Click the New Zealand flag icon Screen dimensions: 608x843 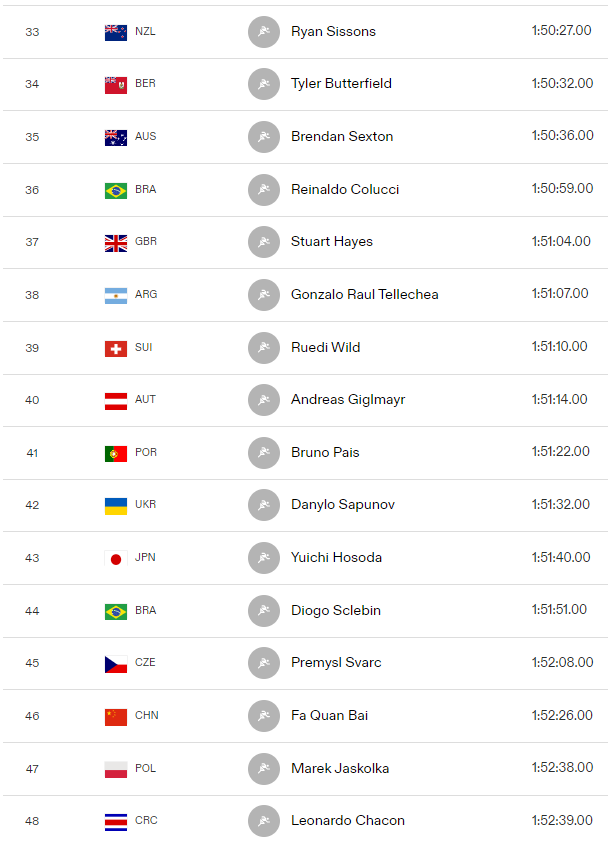point(116,33)
